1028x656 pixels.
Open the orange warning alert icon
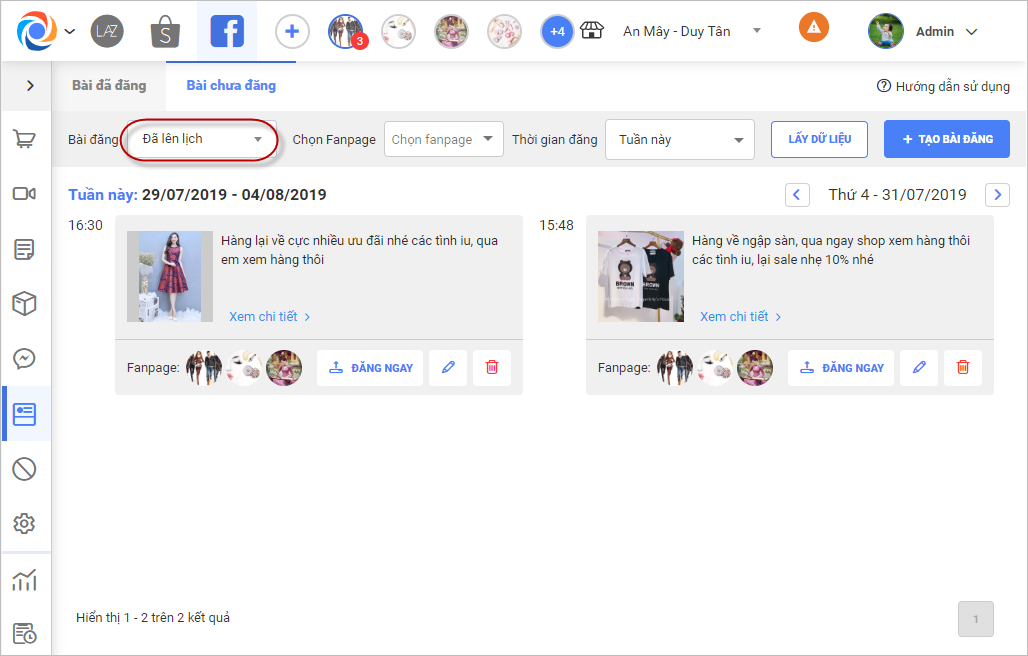814,28
